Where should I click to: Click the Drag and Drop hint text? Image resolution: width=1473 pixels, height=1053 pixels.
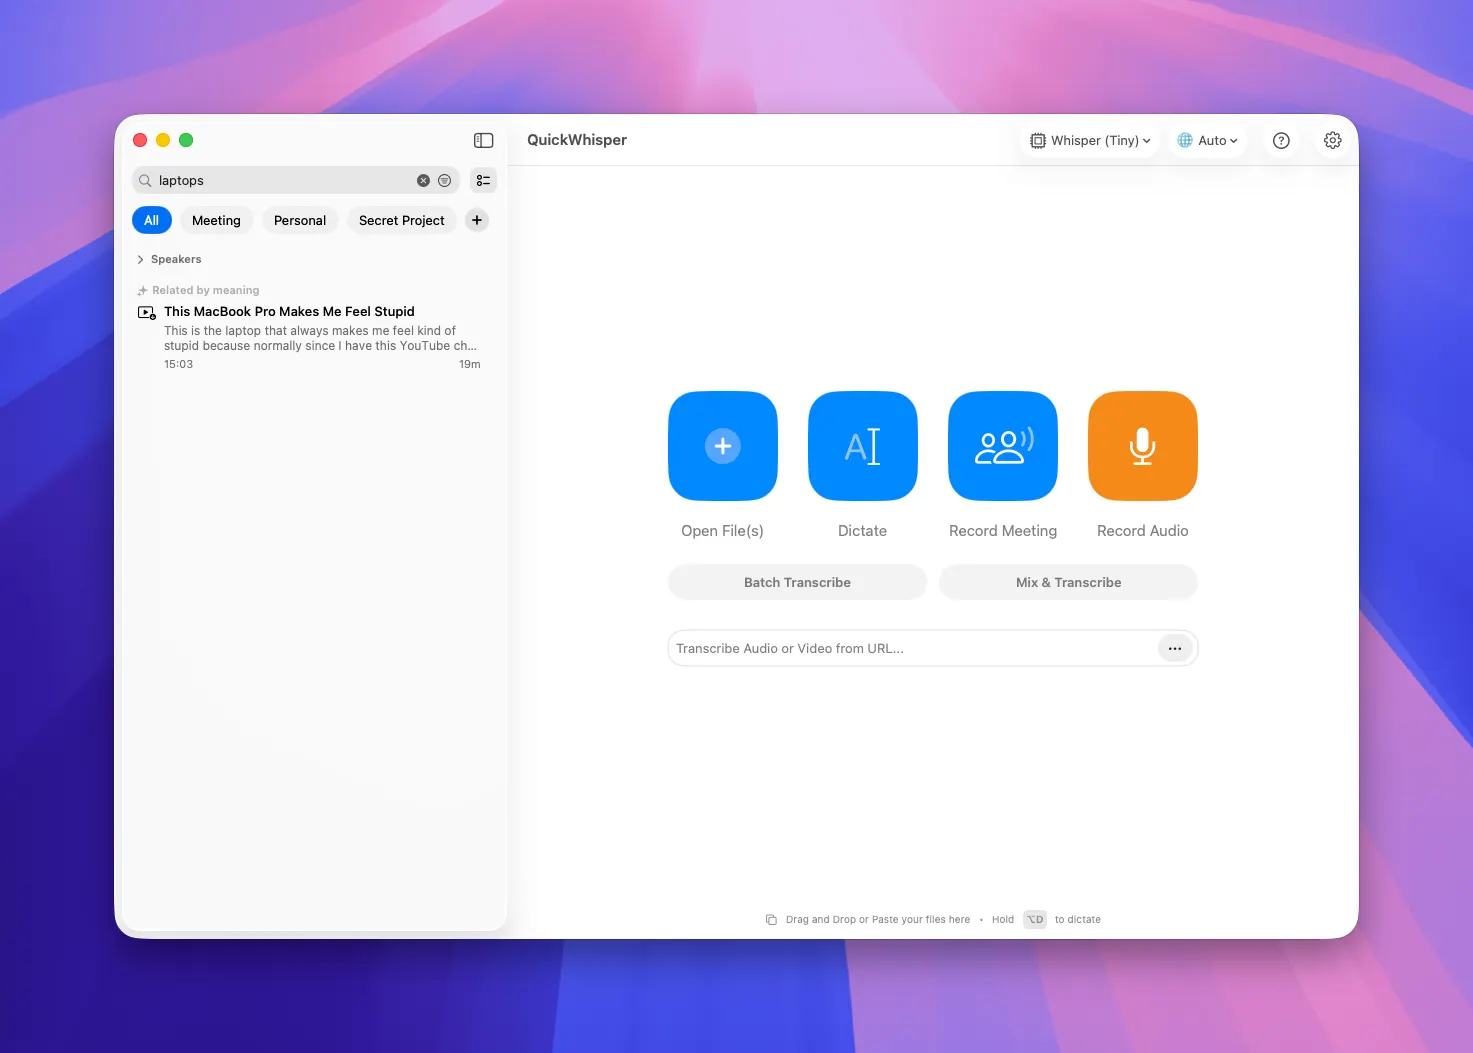click(x=878, y=920)
